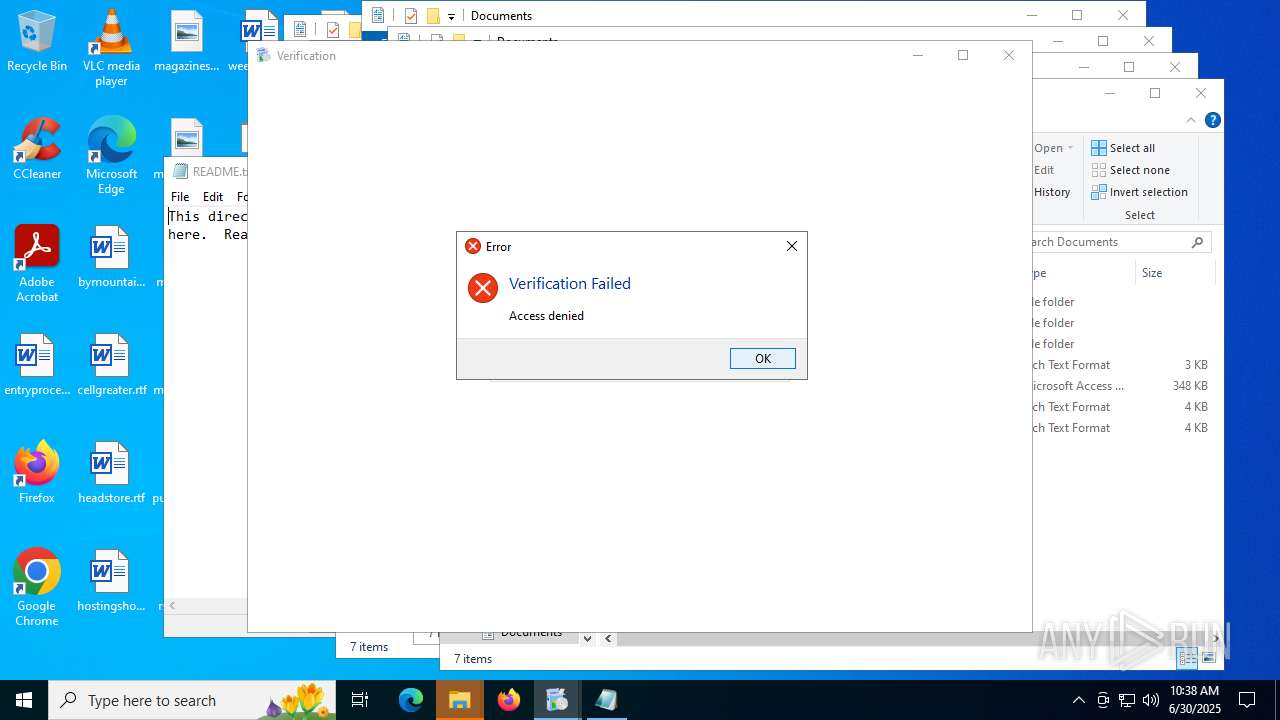This screenshot has height=720, width=1280.
Task: Select headstore.rtf on the desktop
Action: click(111, 474)
